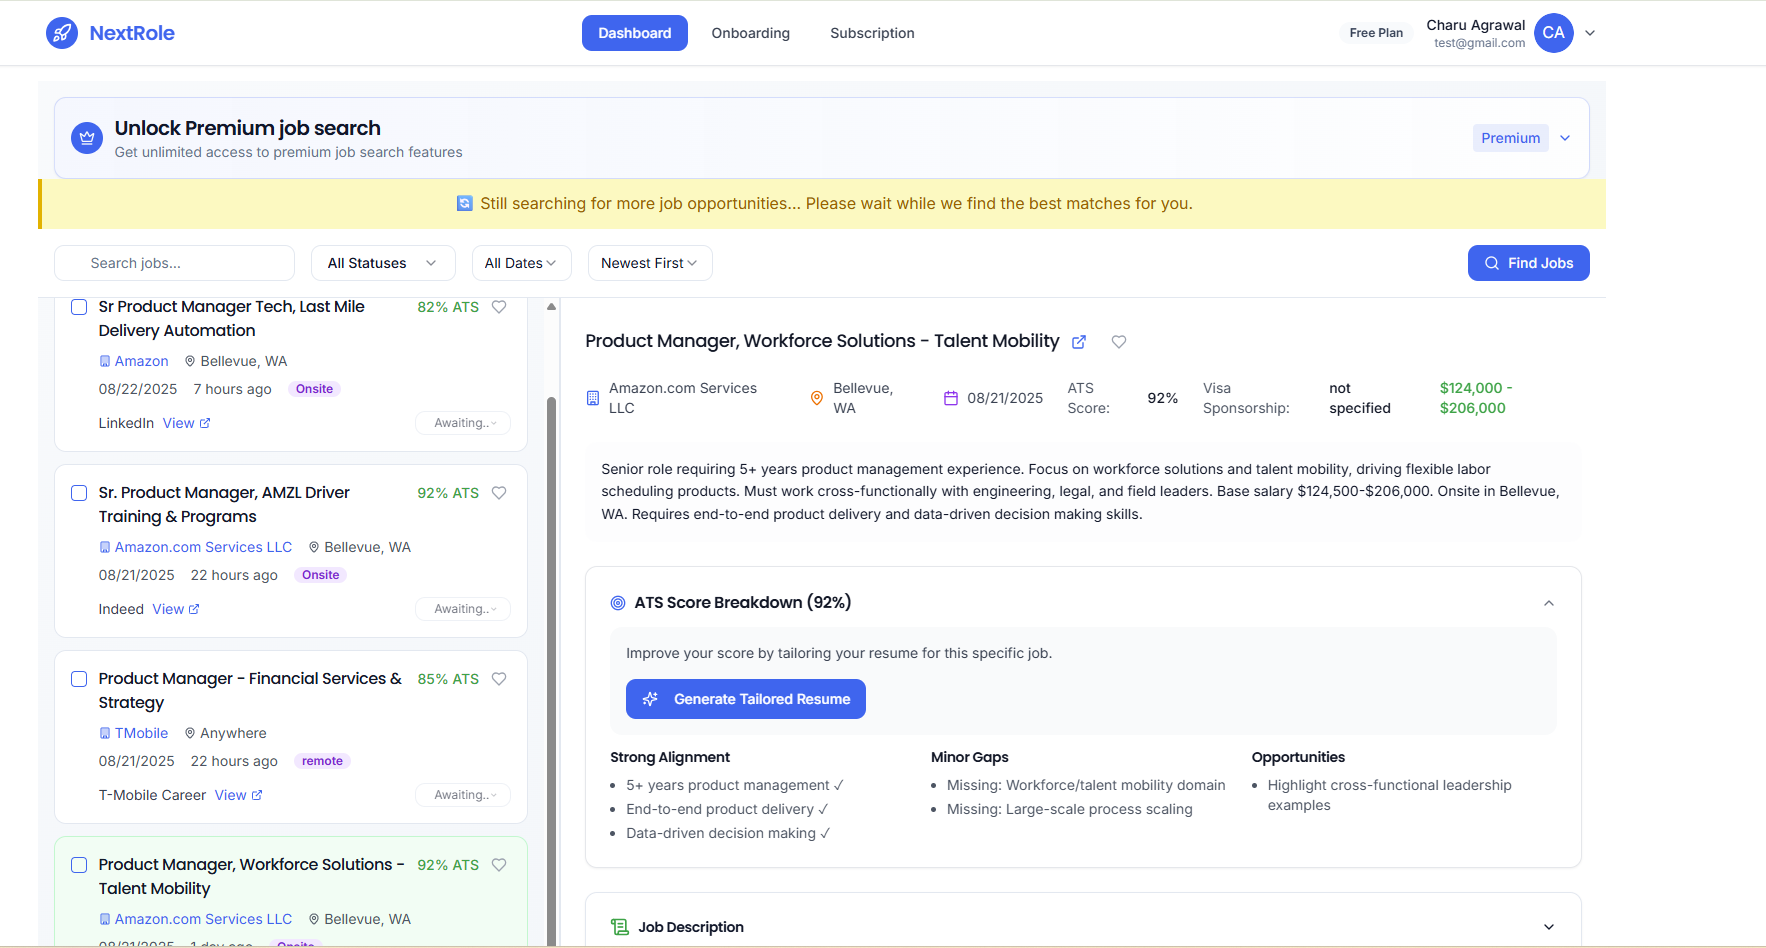Image resolution: width=1766 pixels, height=948 pixels.
Task: Open the Subscription tab
Action: [x=872, y=33]
